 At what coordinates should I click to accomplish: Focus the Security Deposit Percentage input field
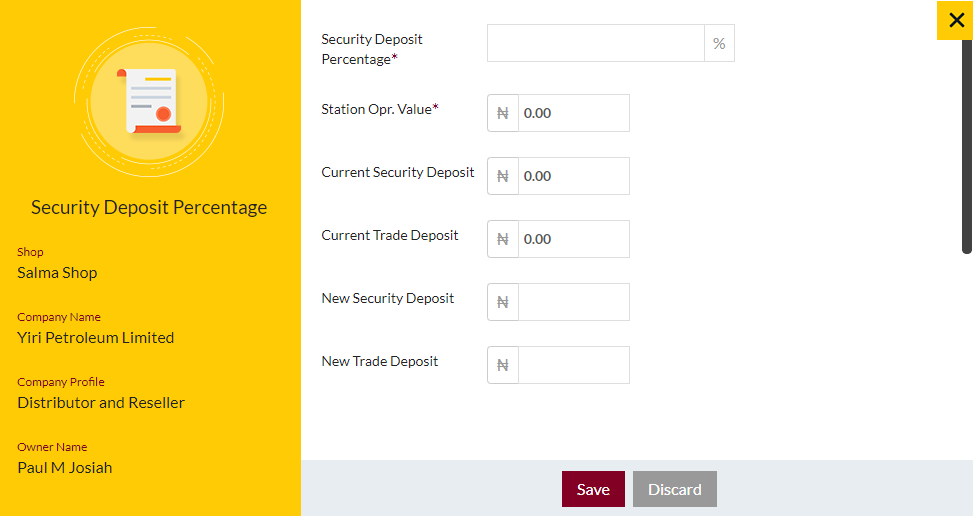tap(596, 43)
